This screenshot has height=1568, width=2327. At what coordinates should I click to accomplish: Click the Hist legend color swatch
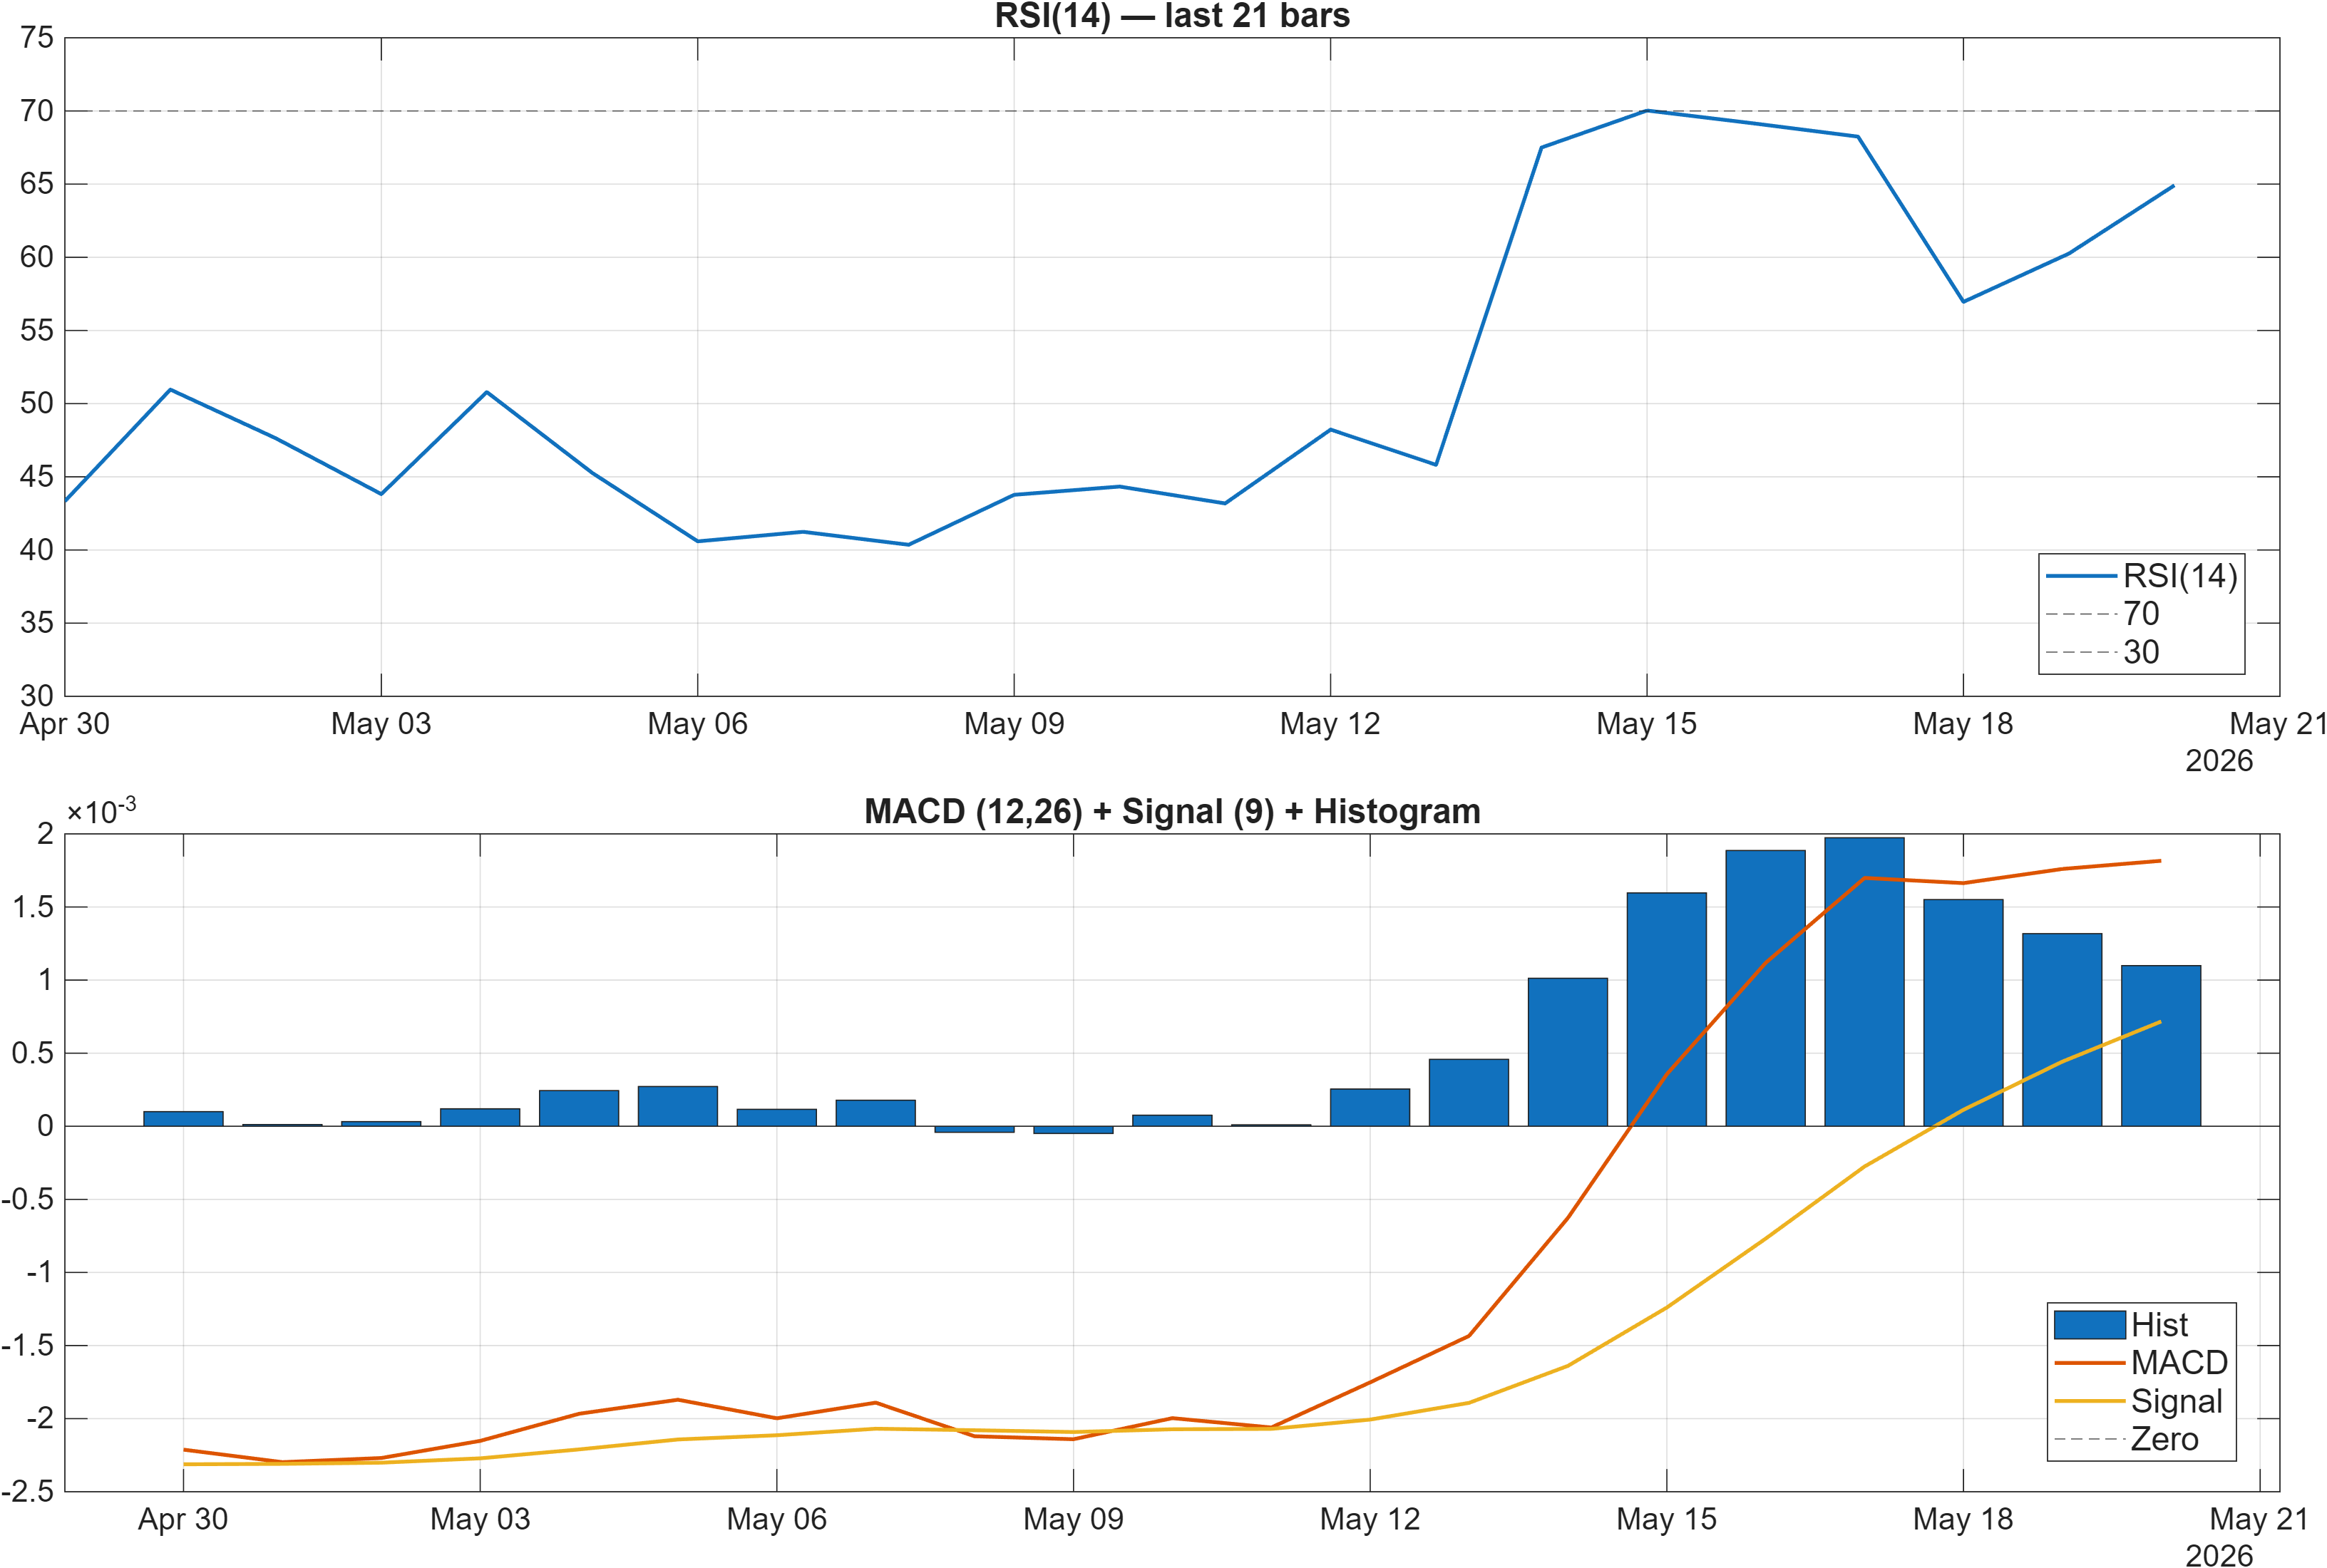click(x=2089, y=1325)
